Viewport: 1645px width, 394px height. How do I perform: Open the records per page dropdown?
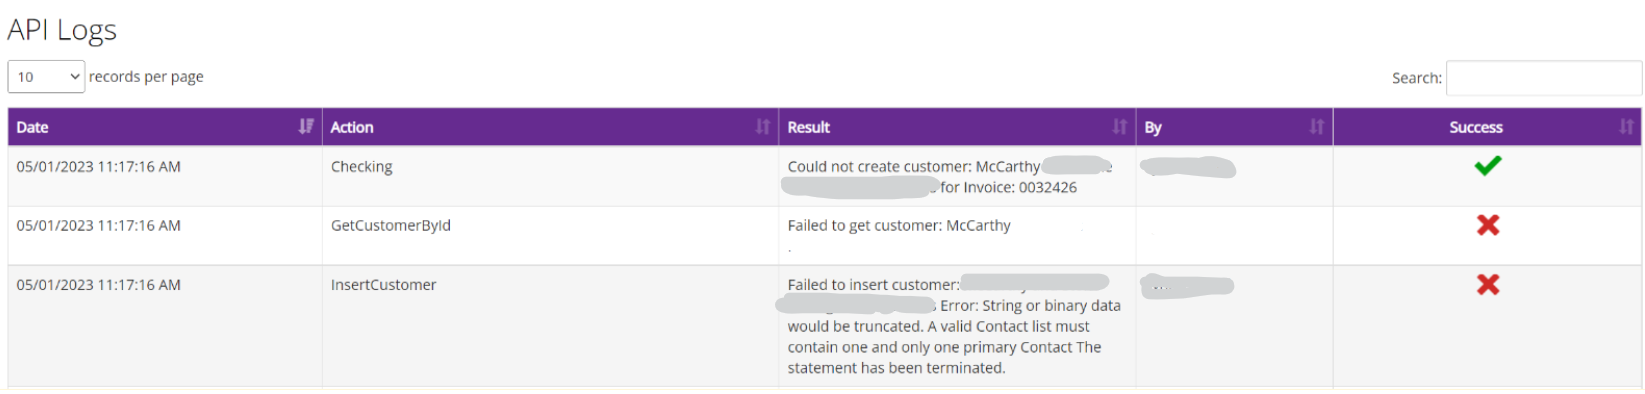tap(46, 77)
